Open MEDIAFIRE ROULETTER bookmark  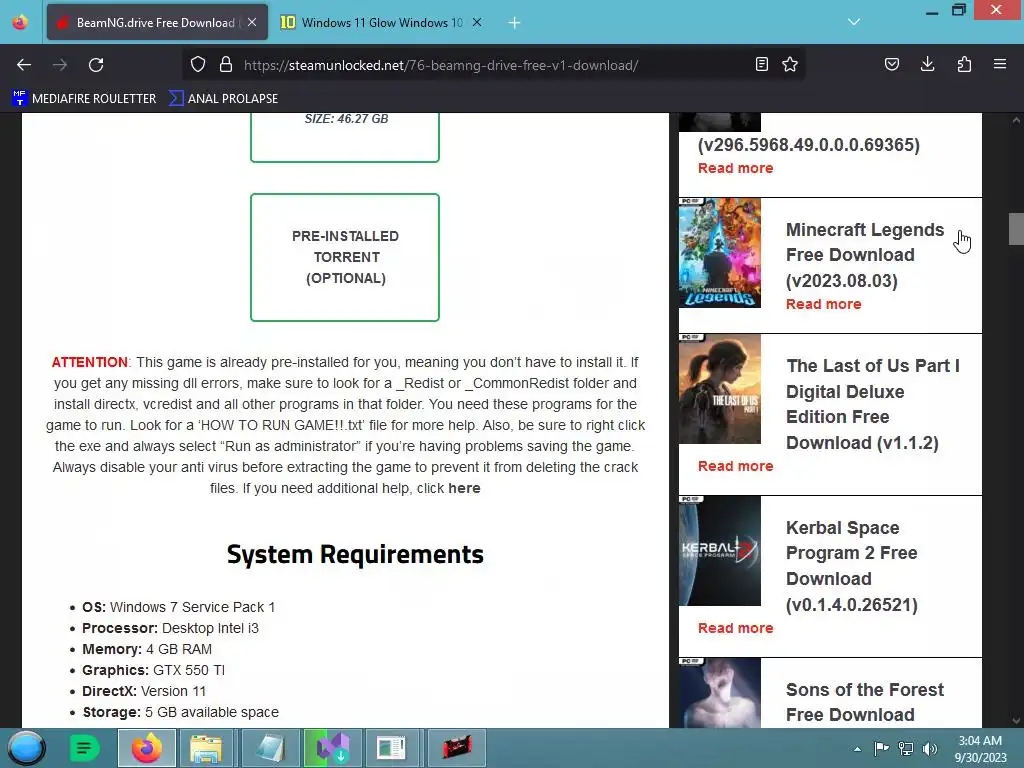[x=84, y=99]
